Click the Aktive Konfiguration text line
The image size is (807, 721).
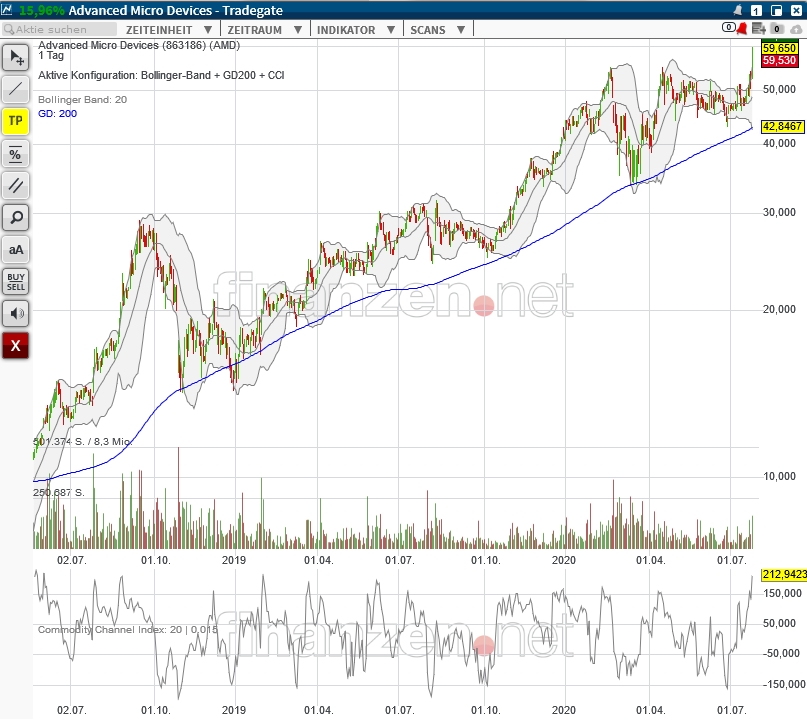pyautogui.click(x=161, y=75)
